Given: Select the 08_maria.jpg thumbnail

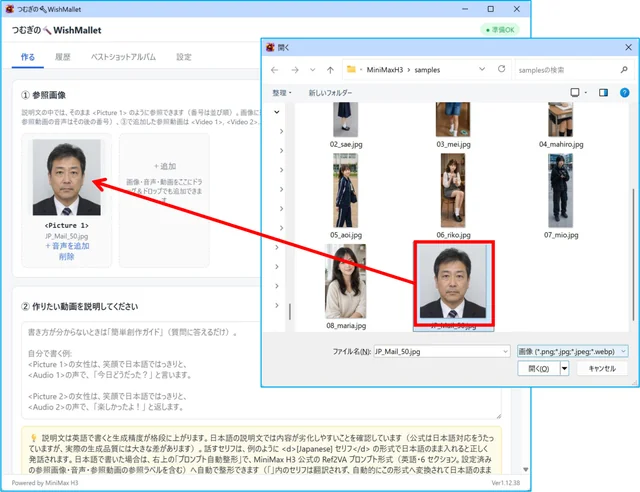Looking at the screenshot, I should (345, 281).
